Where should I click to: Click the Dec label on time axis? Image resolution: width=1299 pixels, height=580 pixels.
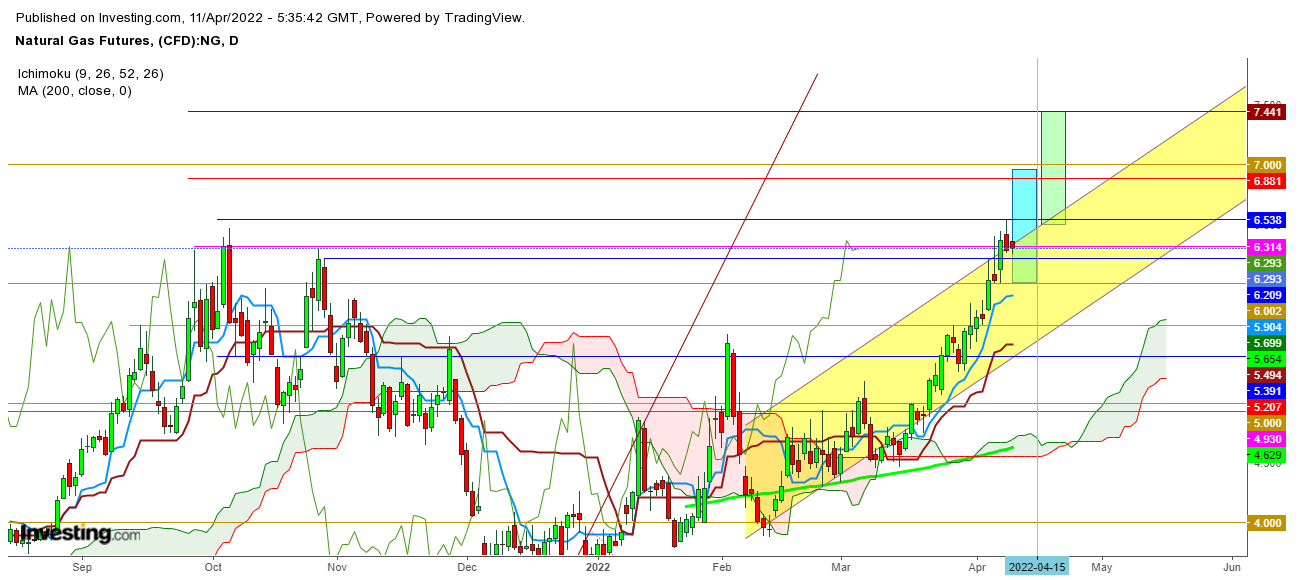click(x=467, y=567)
